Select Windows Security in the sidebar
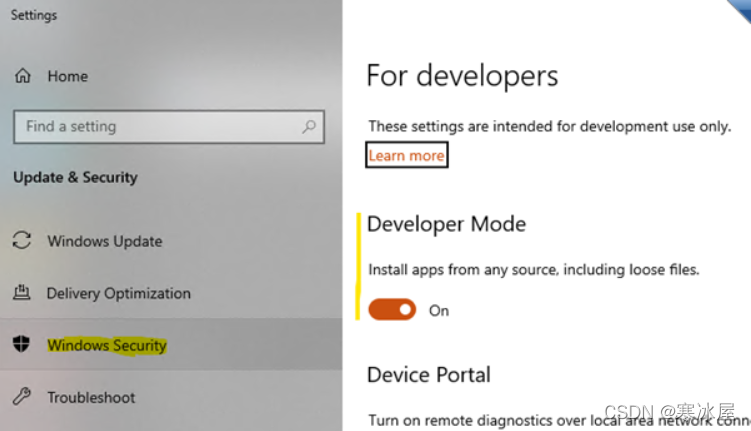Screen dimensions: 751x431 pyautogui.click(x=107, y=345)
